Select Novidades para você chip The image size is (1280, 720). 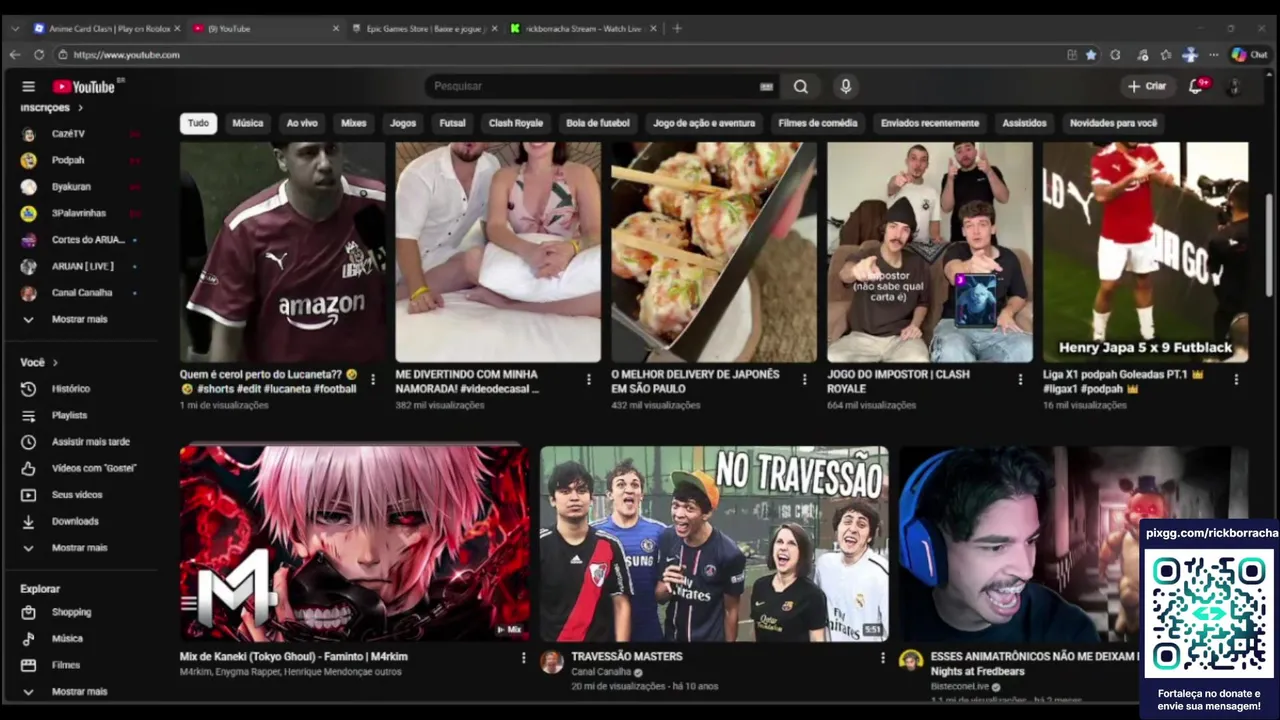1113,123
